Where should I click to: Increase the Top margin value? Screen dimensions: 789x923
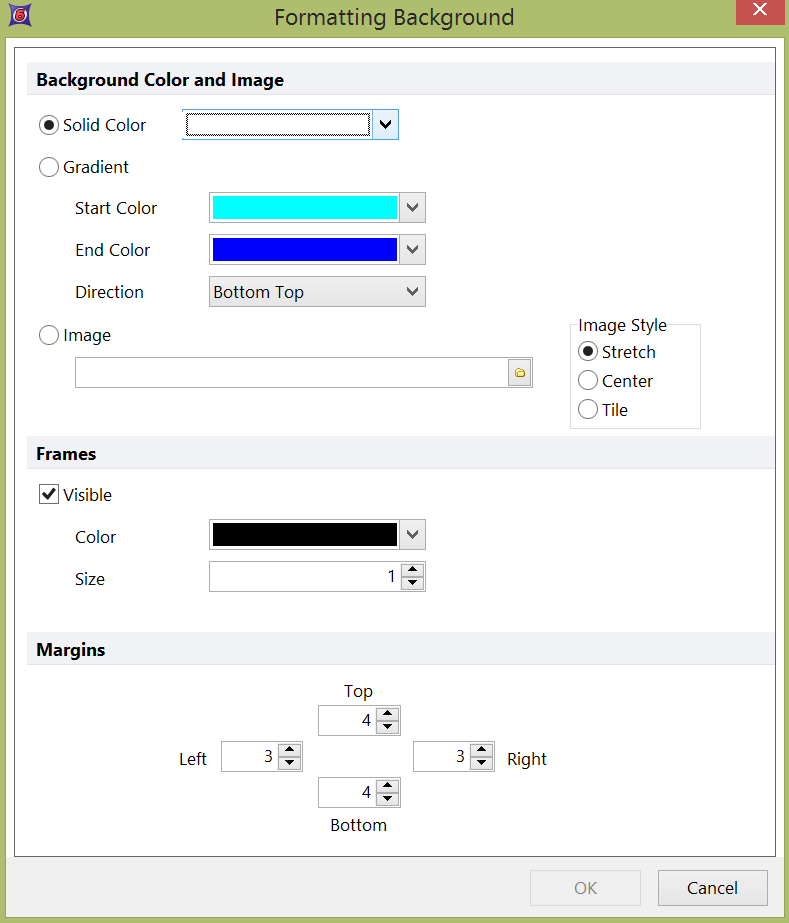(388, 714)
